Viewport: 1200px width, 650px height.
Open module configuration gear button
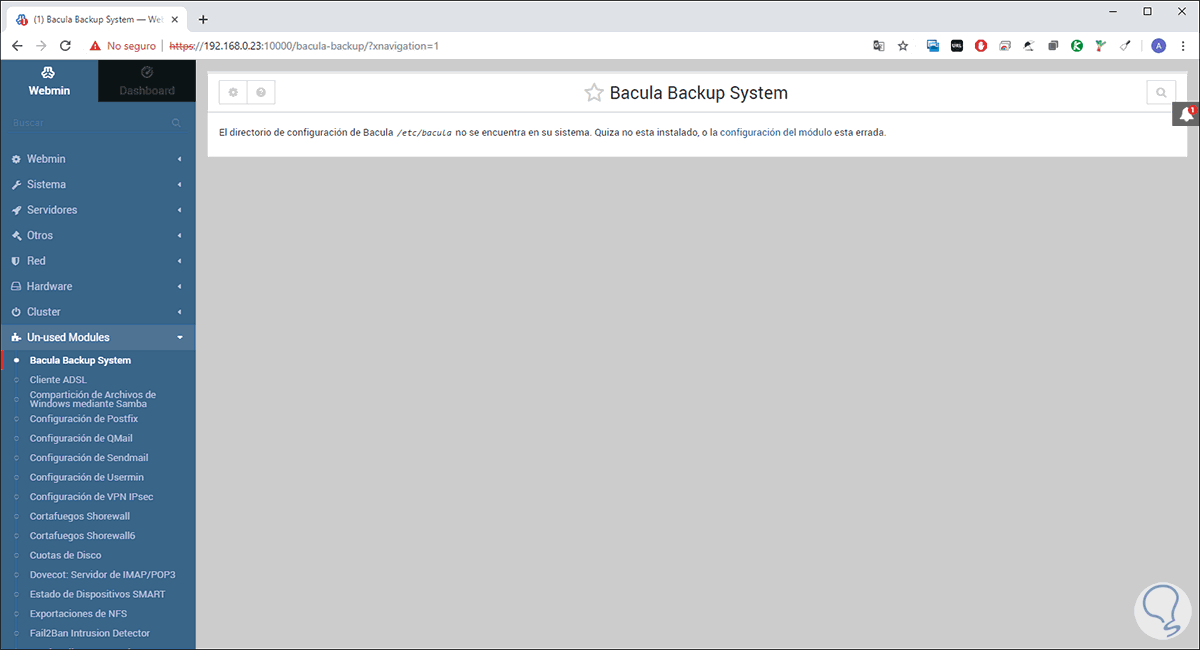pos(233,92)
